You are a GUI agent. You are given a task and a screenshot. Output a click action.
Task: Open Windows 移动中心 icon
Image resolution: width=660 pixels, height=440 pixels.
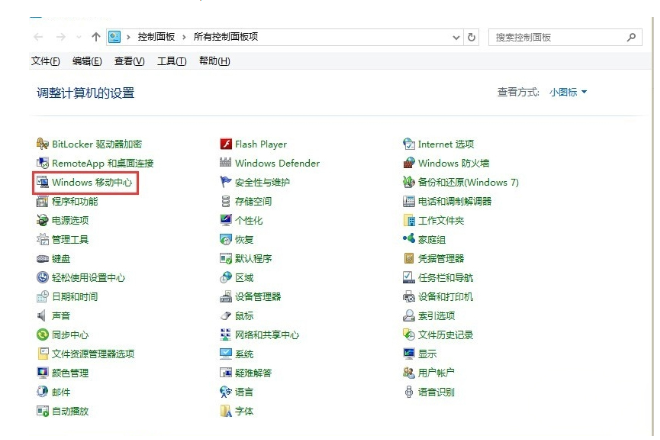(x=43, y=182)
